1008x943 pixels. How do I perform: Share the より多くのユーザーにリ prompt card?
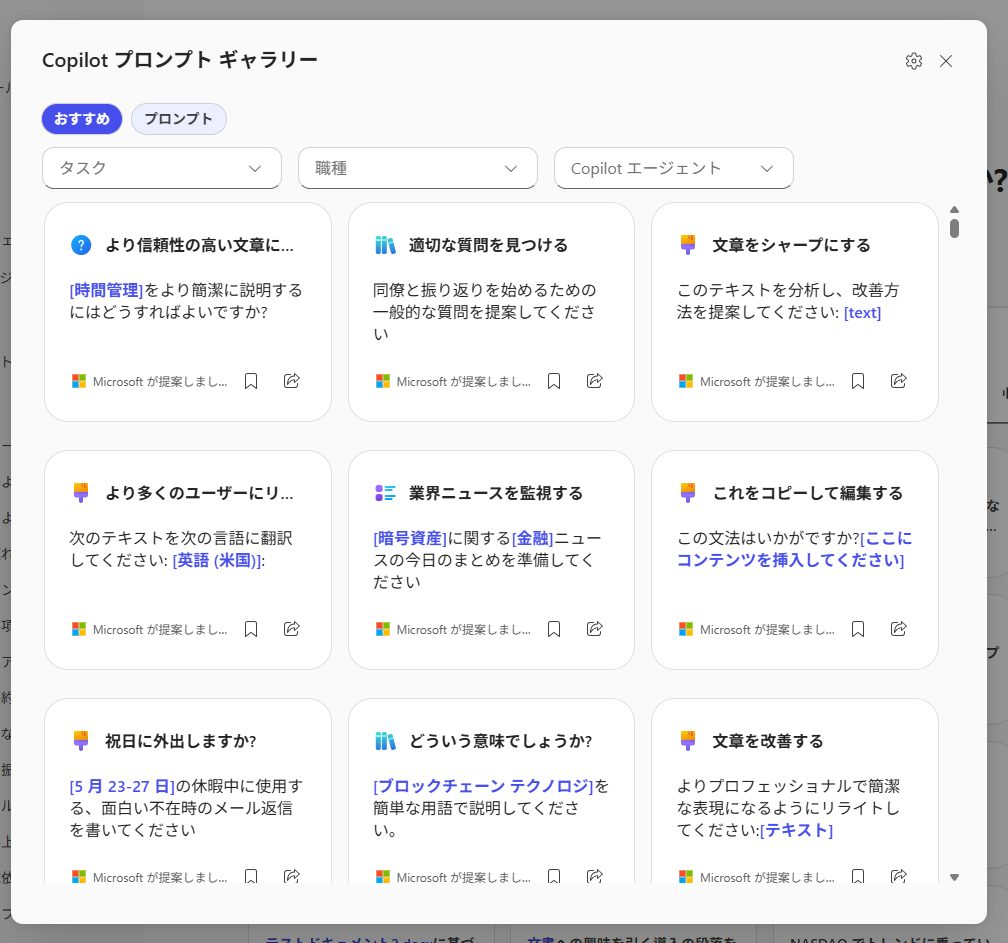[x=292, y=629]
